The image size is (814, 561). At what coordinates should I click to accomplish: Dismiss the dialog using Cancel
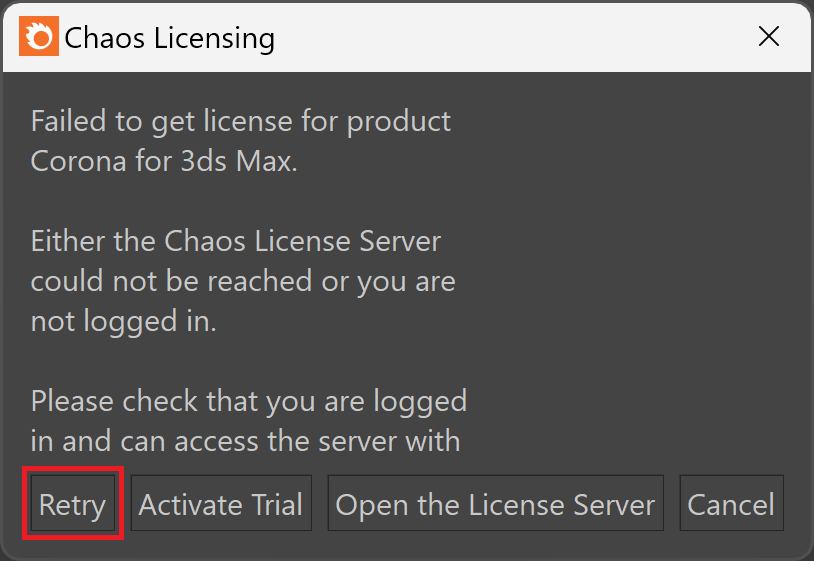(731, 503)
